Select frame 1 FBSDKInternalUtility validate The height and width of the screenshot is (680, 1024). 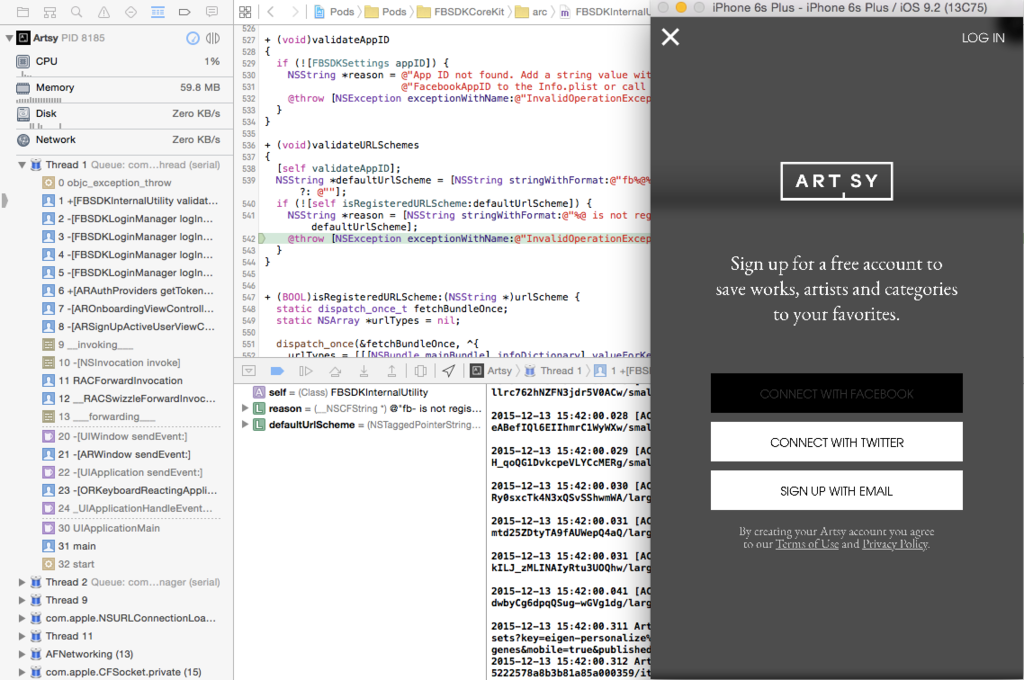(x=131, y=201)
